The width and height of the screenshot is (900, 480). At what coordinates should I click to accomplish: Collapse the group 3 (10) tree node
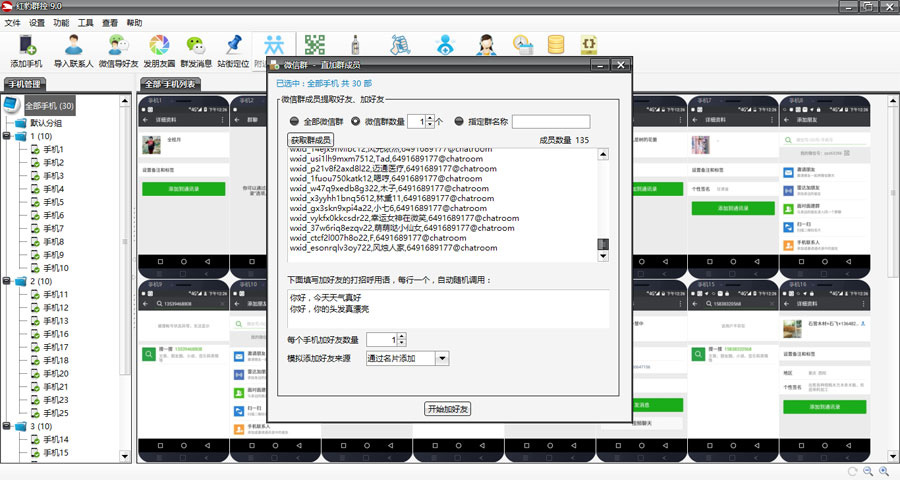6,427
